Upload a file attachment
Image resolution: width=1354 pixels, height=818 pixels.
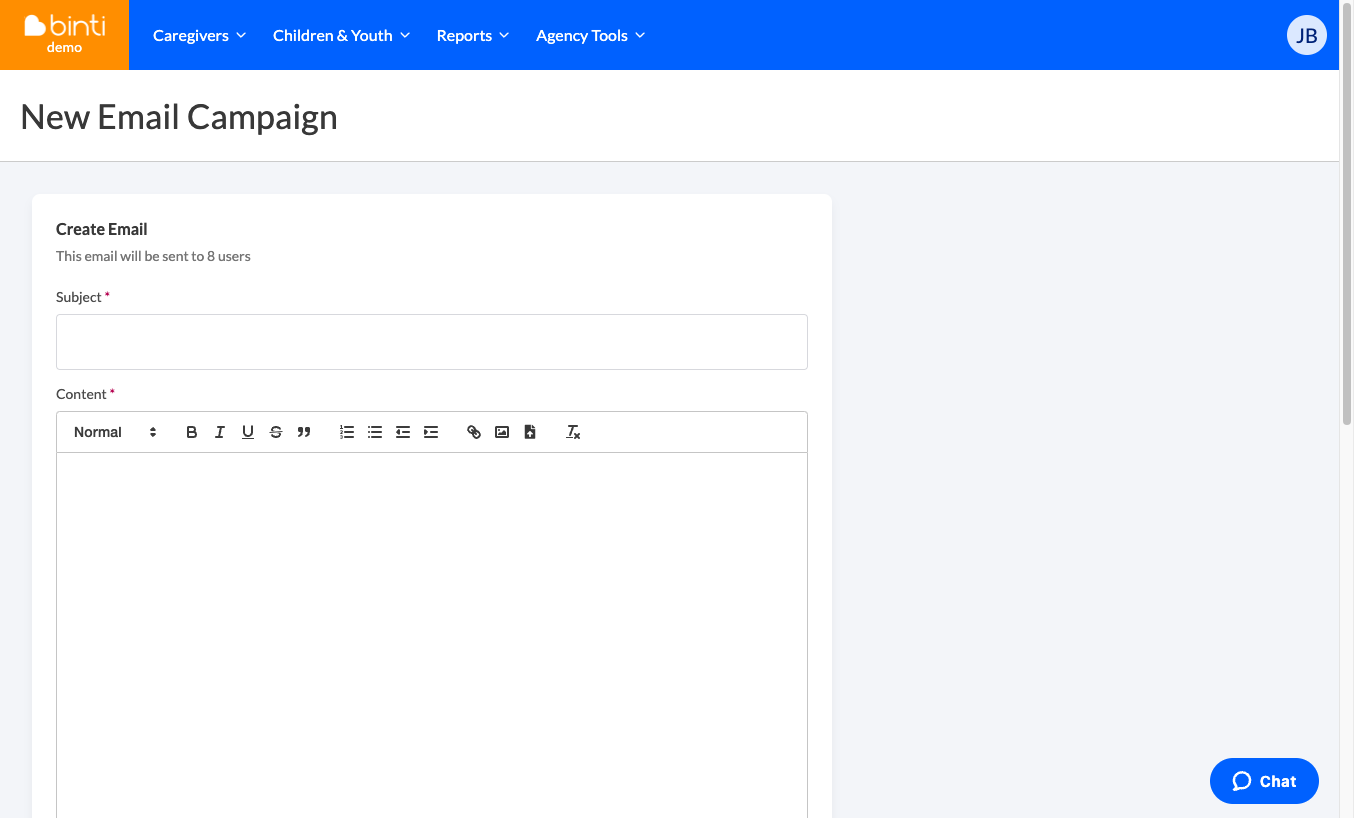pos(530,432)
